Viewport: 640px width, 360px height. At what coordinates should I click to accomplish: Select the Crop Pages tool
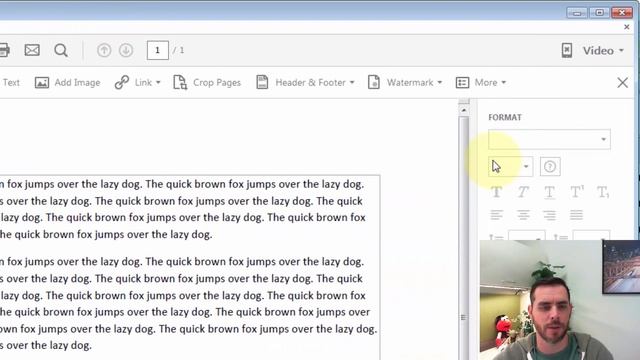pos(207,82)
